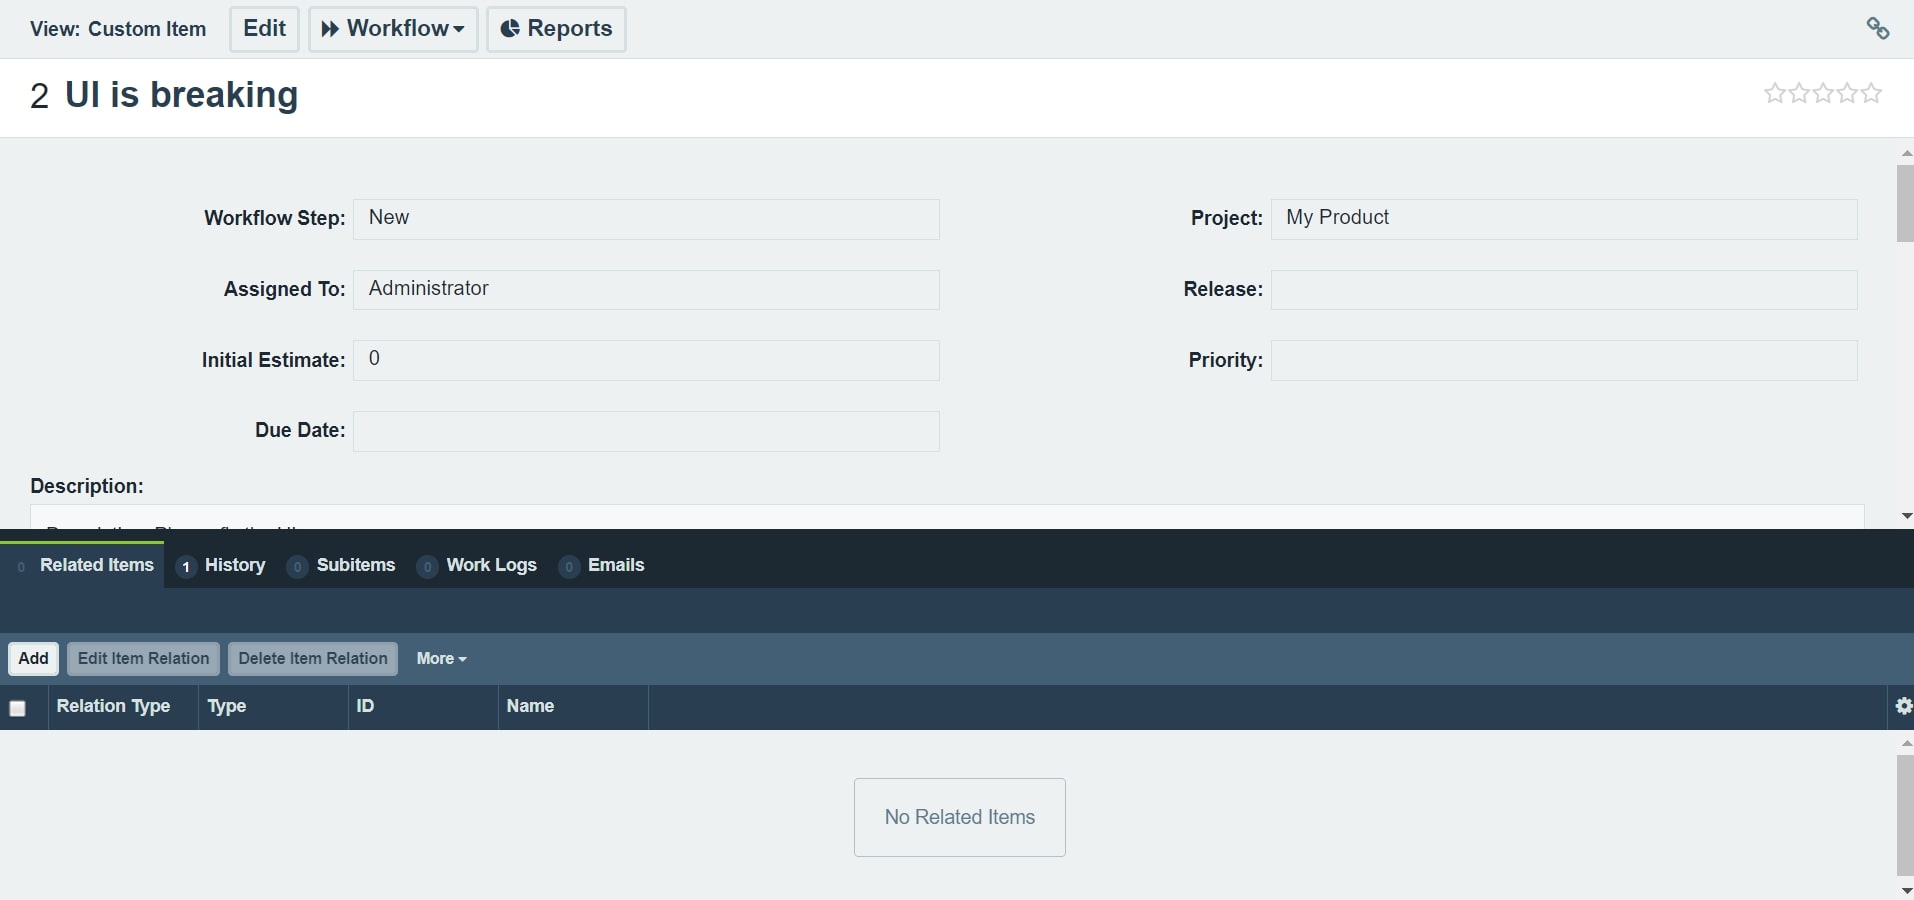
Task: Rate item with the first star
Action: pyautogui.click(x=1775, y=94)
